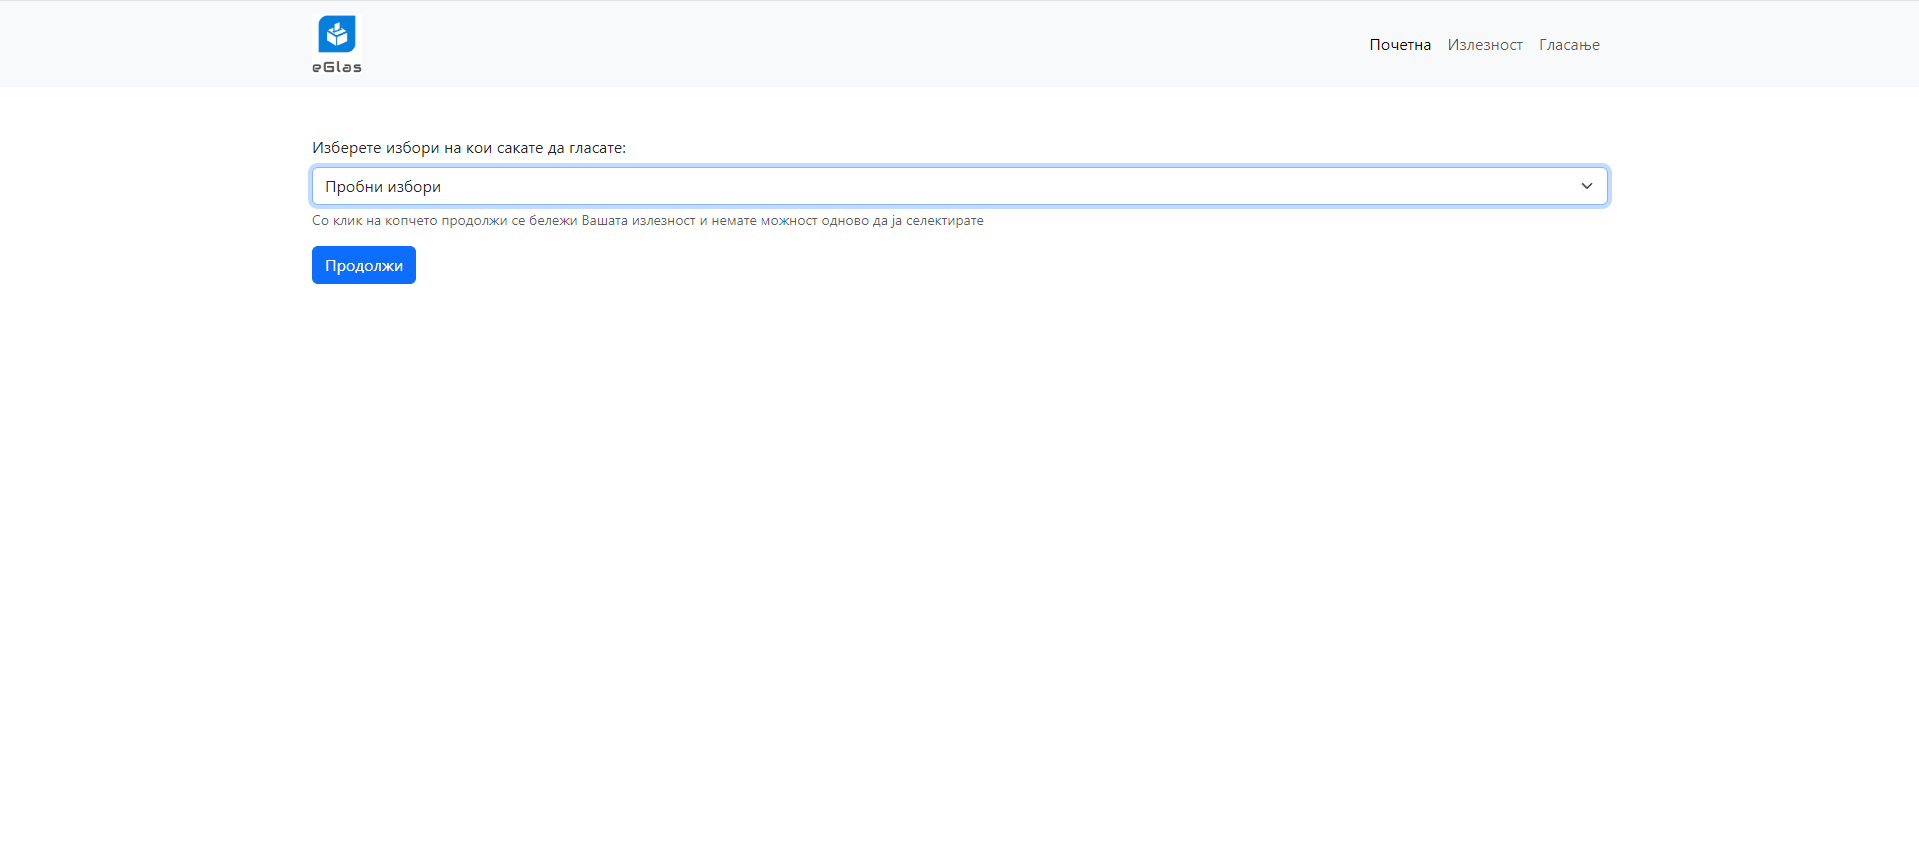The height and width of the screenshot is (858, 1919).
Task: Click the word гласате in the form label
Action: [597, 148]
